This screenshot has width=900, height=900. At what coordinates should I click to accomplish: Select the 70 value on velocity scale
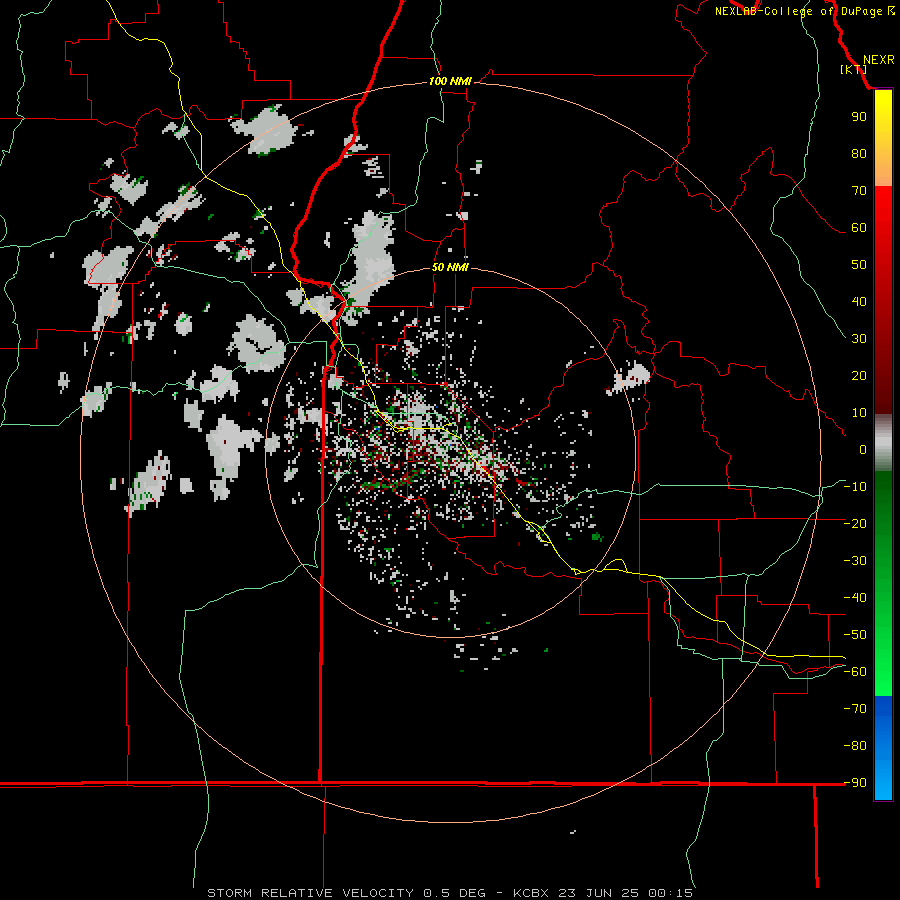(x=859, y=191)
